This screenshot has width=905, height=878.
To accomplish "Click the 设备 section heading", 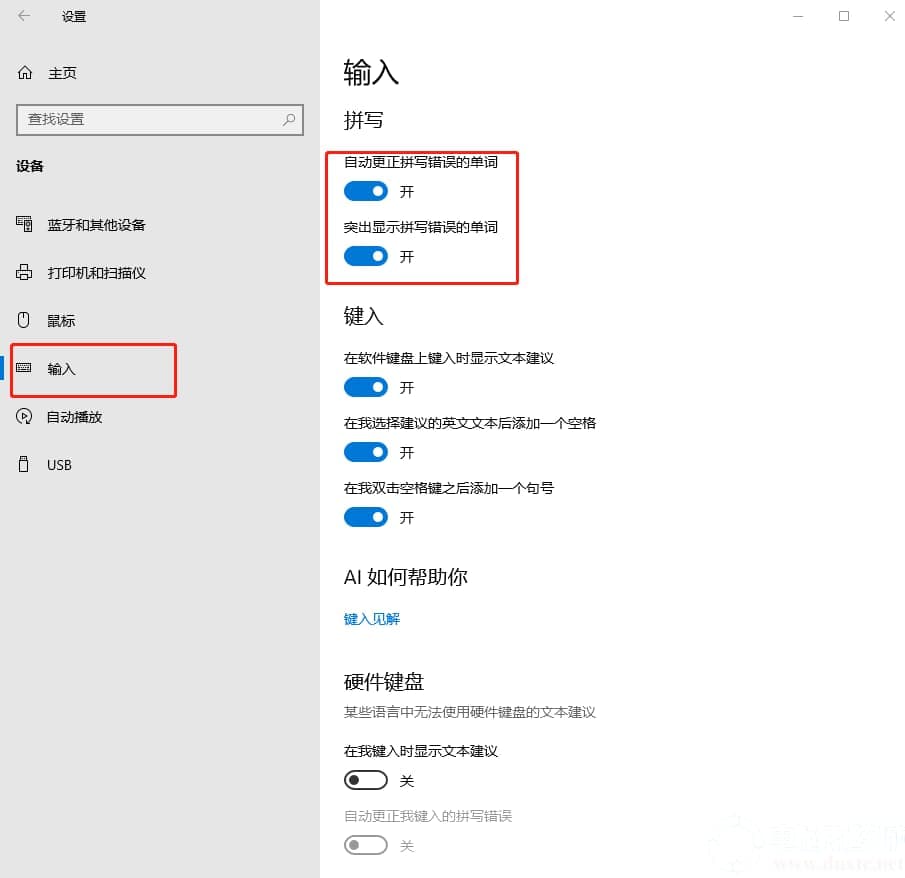I will [29, 166].
